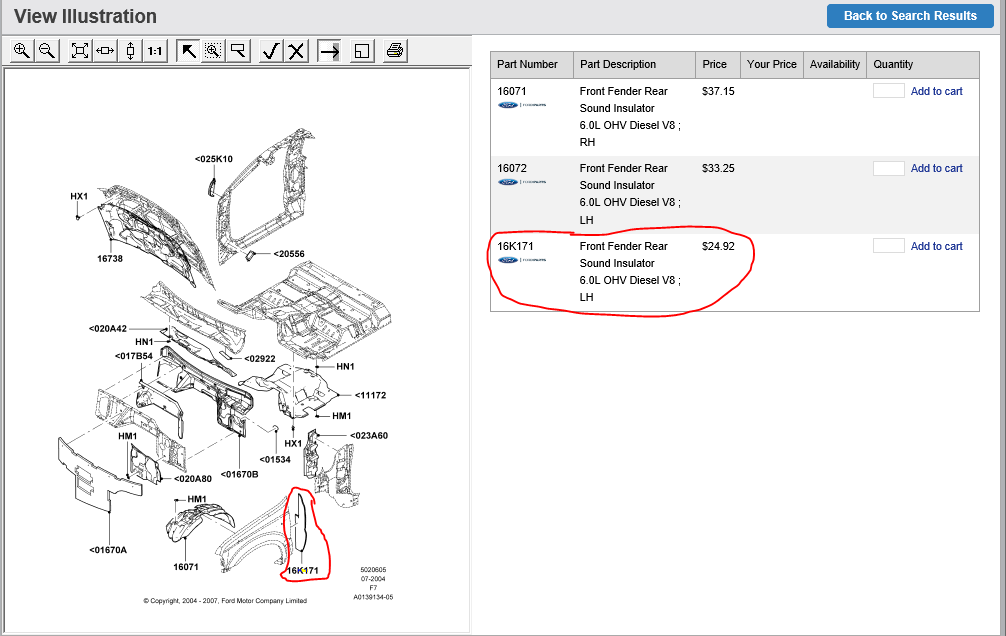This screenshot has width=1006, height=636.
Task: Add part 16072 to cart
Action: pos(937,168)
